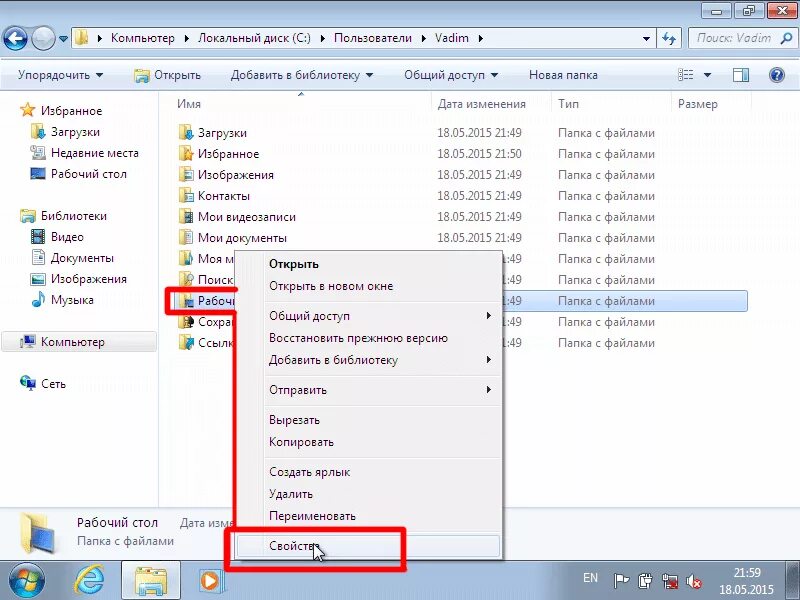The height and width of the screenshot is (600, 800).
Task: Open Изображения library in sidebar
Action: point(79,279)
